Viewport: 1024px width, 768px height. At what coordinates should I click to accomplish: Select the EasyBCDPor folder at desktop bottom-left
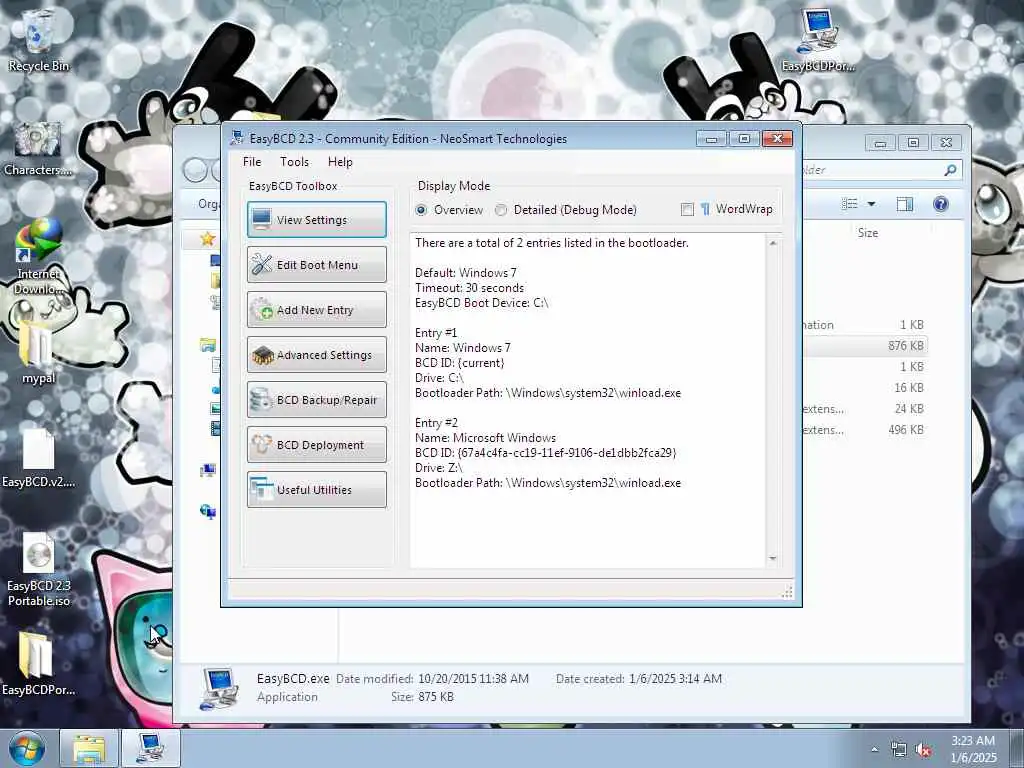point(39,664)
